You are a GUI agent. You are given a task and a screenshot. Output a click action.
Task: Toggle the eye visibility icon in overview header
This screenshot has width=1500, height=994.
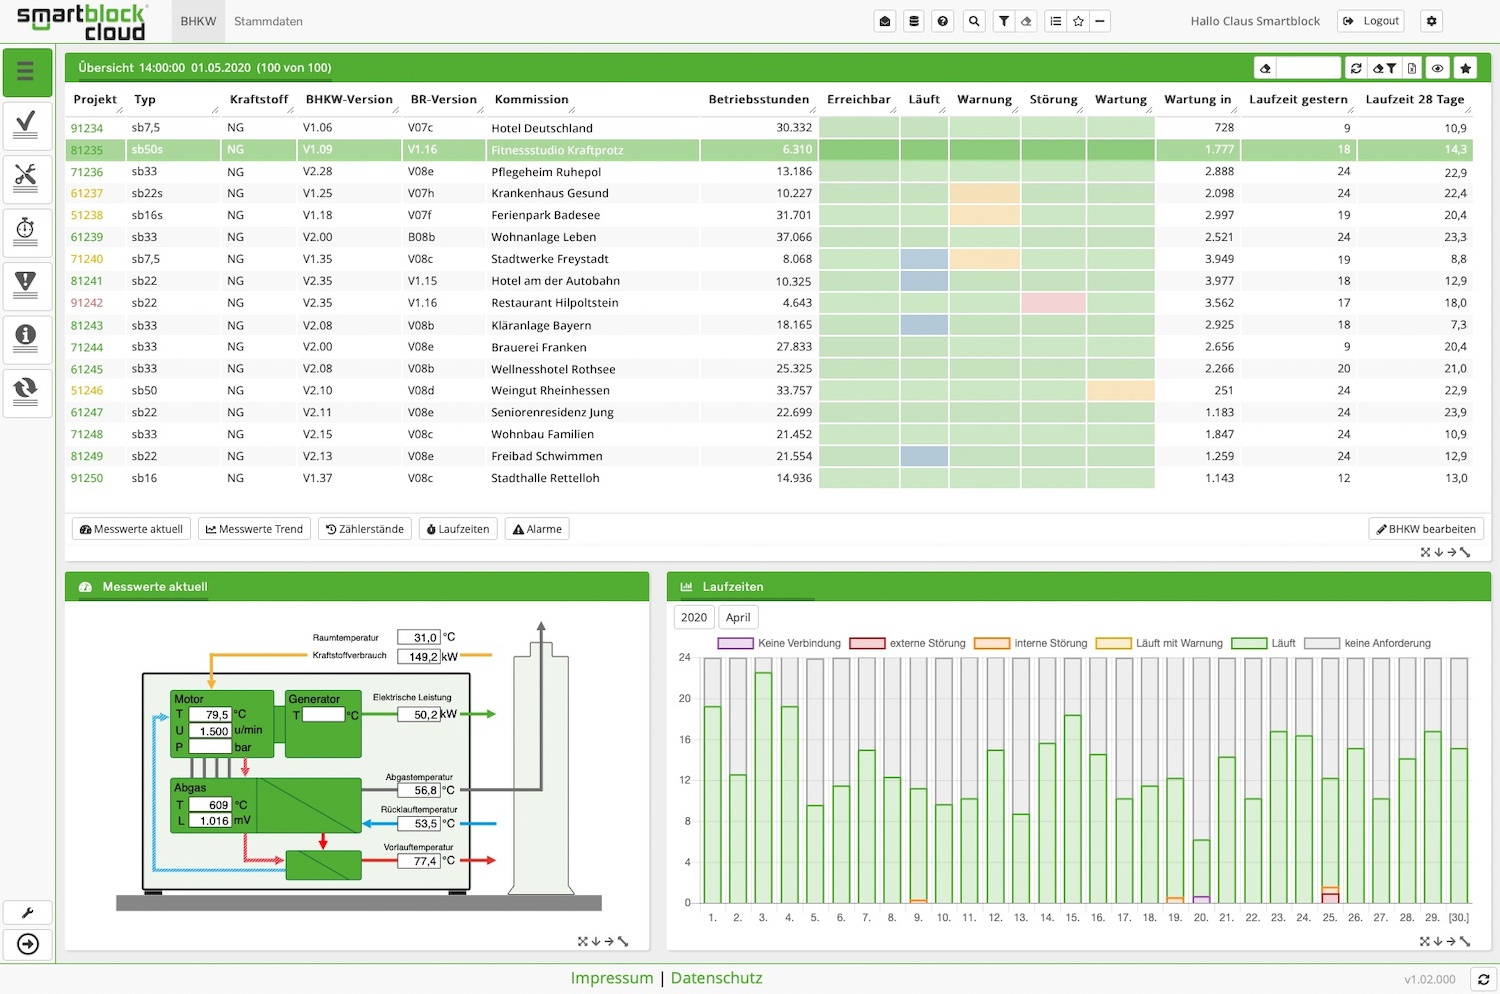click(x=1437, y=68)
